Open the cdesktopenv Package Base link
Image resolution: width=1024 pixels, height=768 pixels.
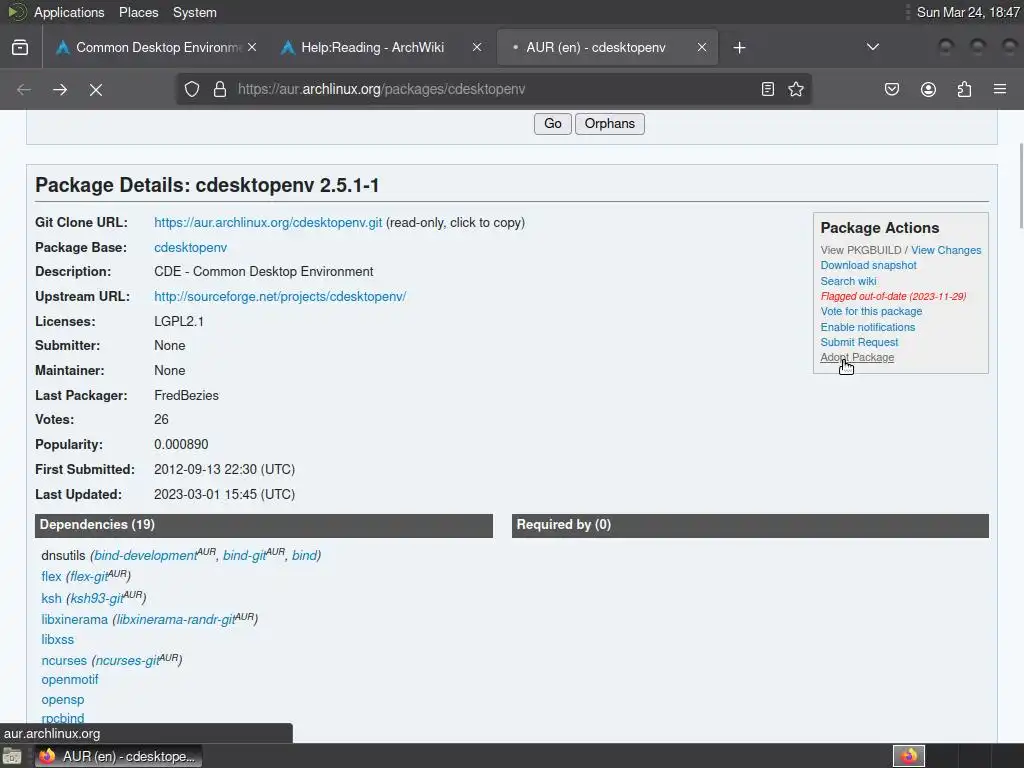[191, 248]
